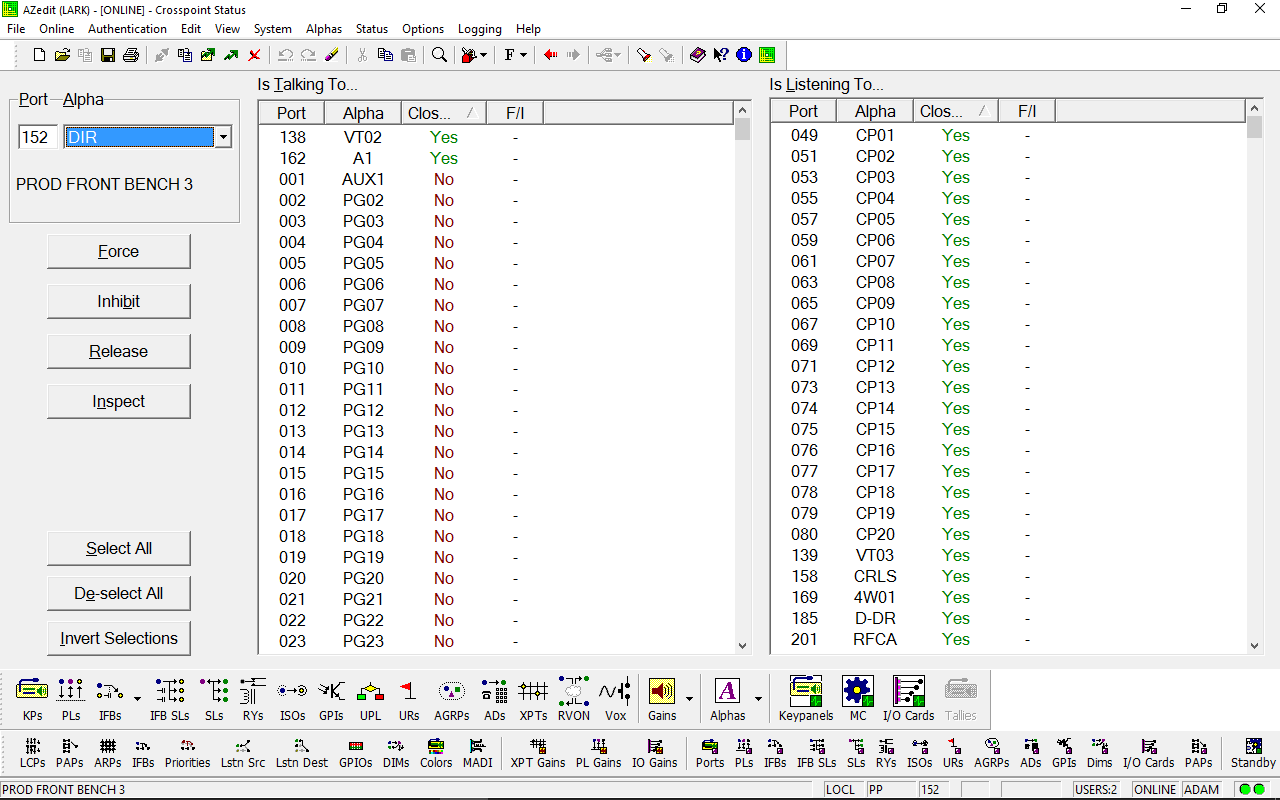Open the Gains speaker icon
The width and height of the screenshot is (1280, 800).
662,699
